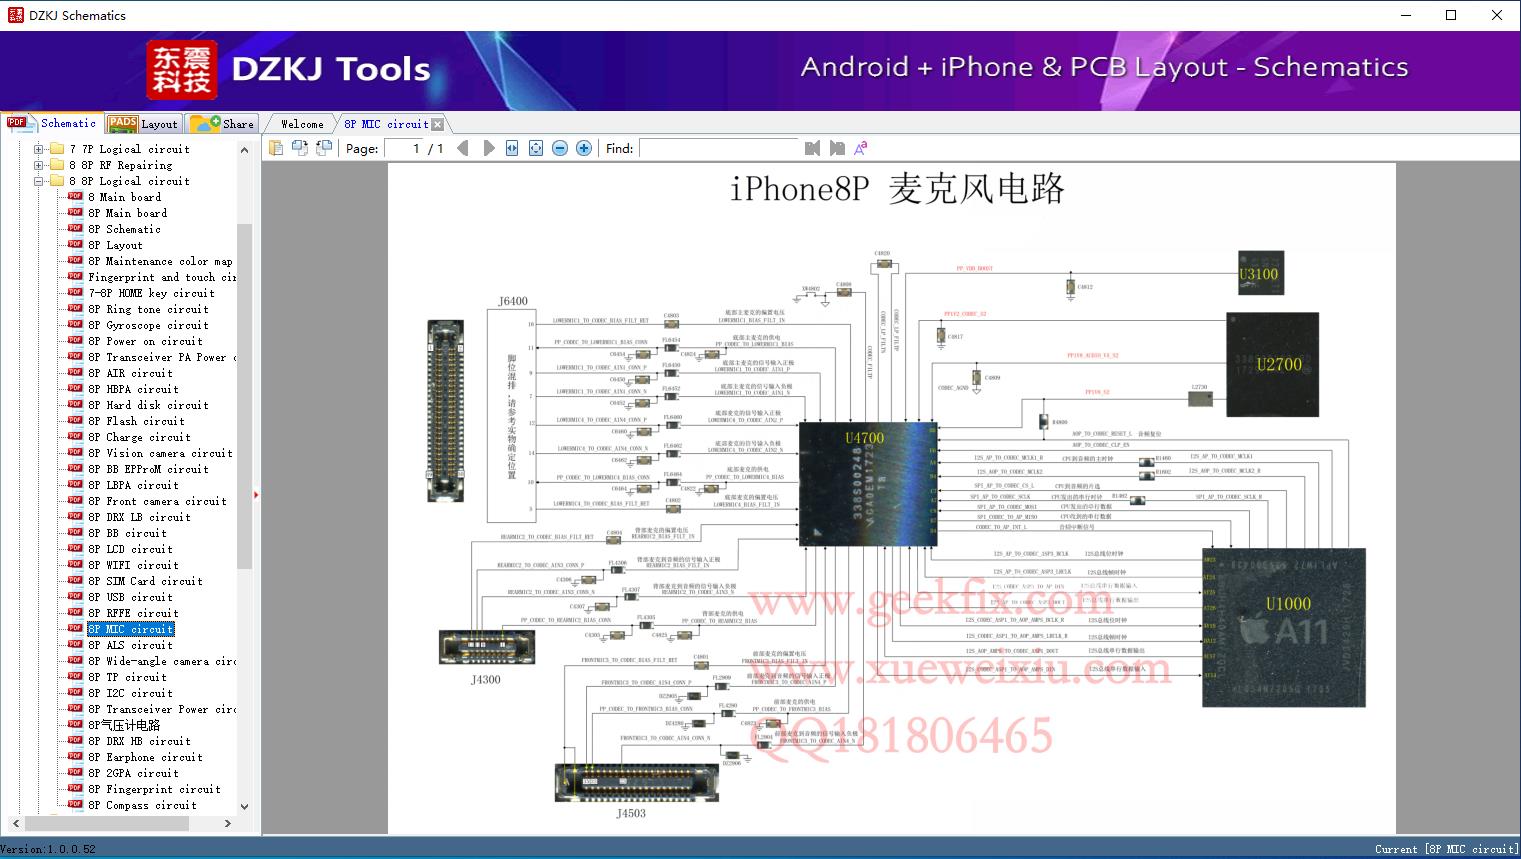Open 8P AIR circuit

[x=130, y=373]
